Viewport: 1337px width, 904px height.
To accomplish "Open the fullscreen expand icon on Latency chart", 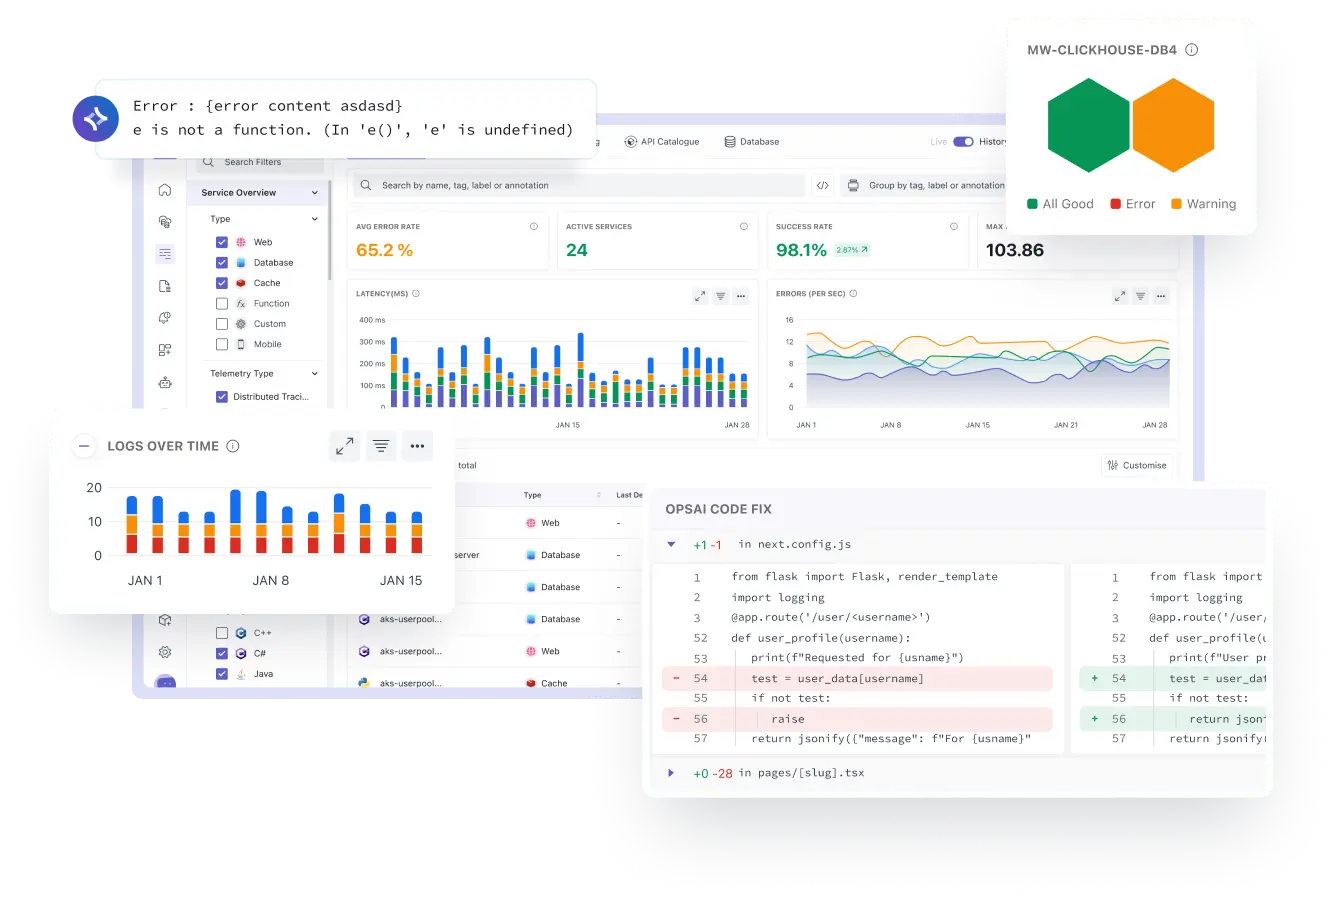I will [x=699, y=296].
